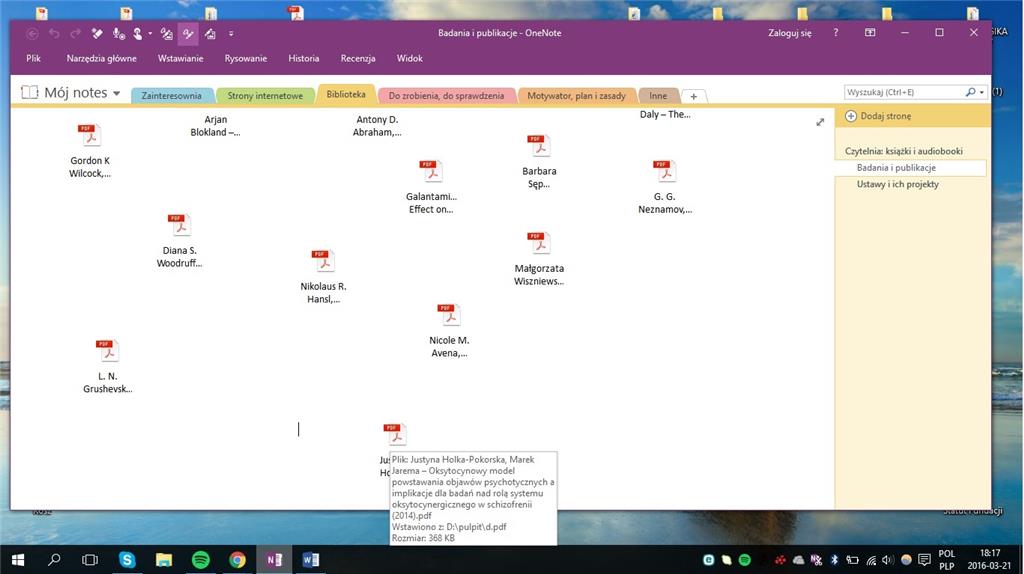Switch to the Do zrobienia, do sprawdzenia tab
The width and height of the screenshot is (1024, 574).
tap(446, 95)
